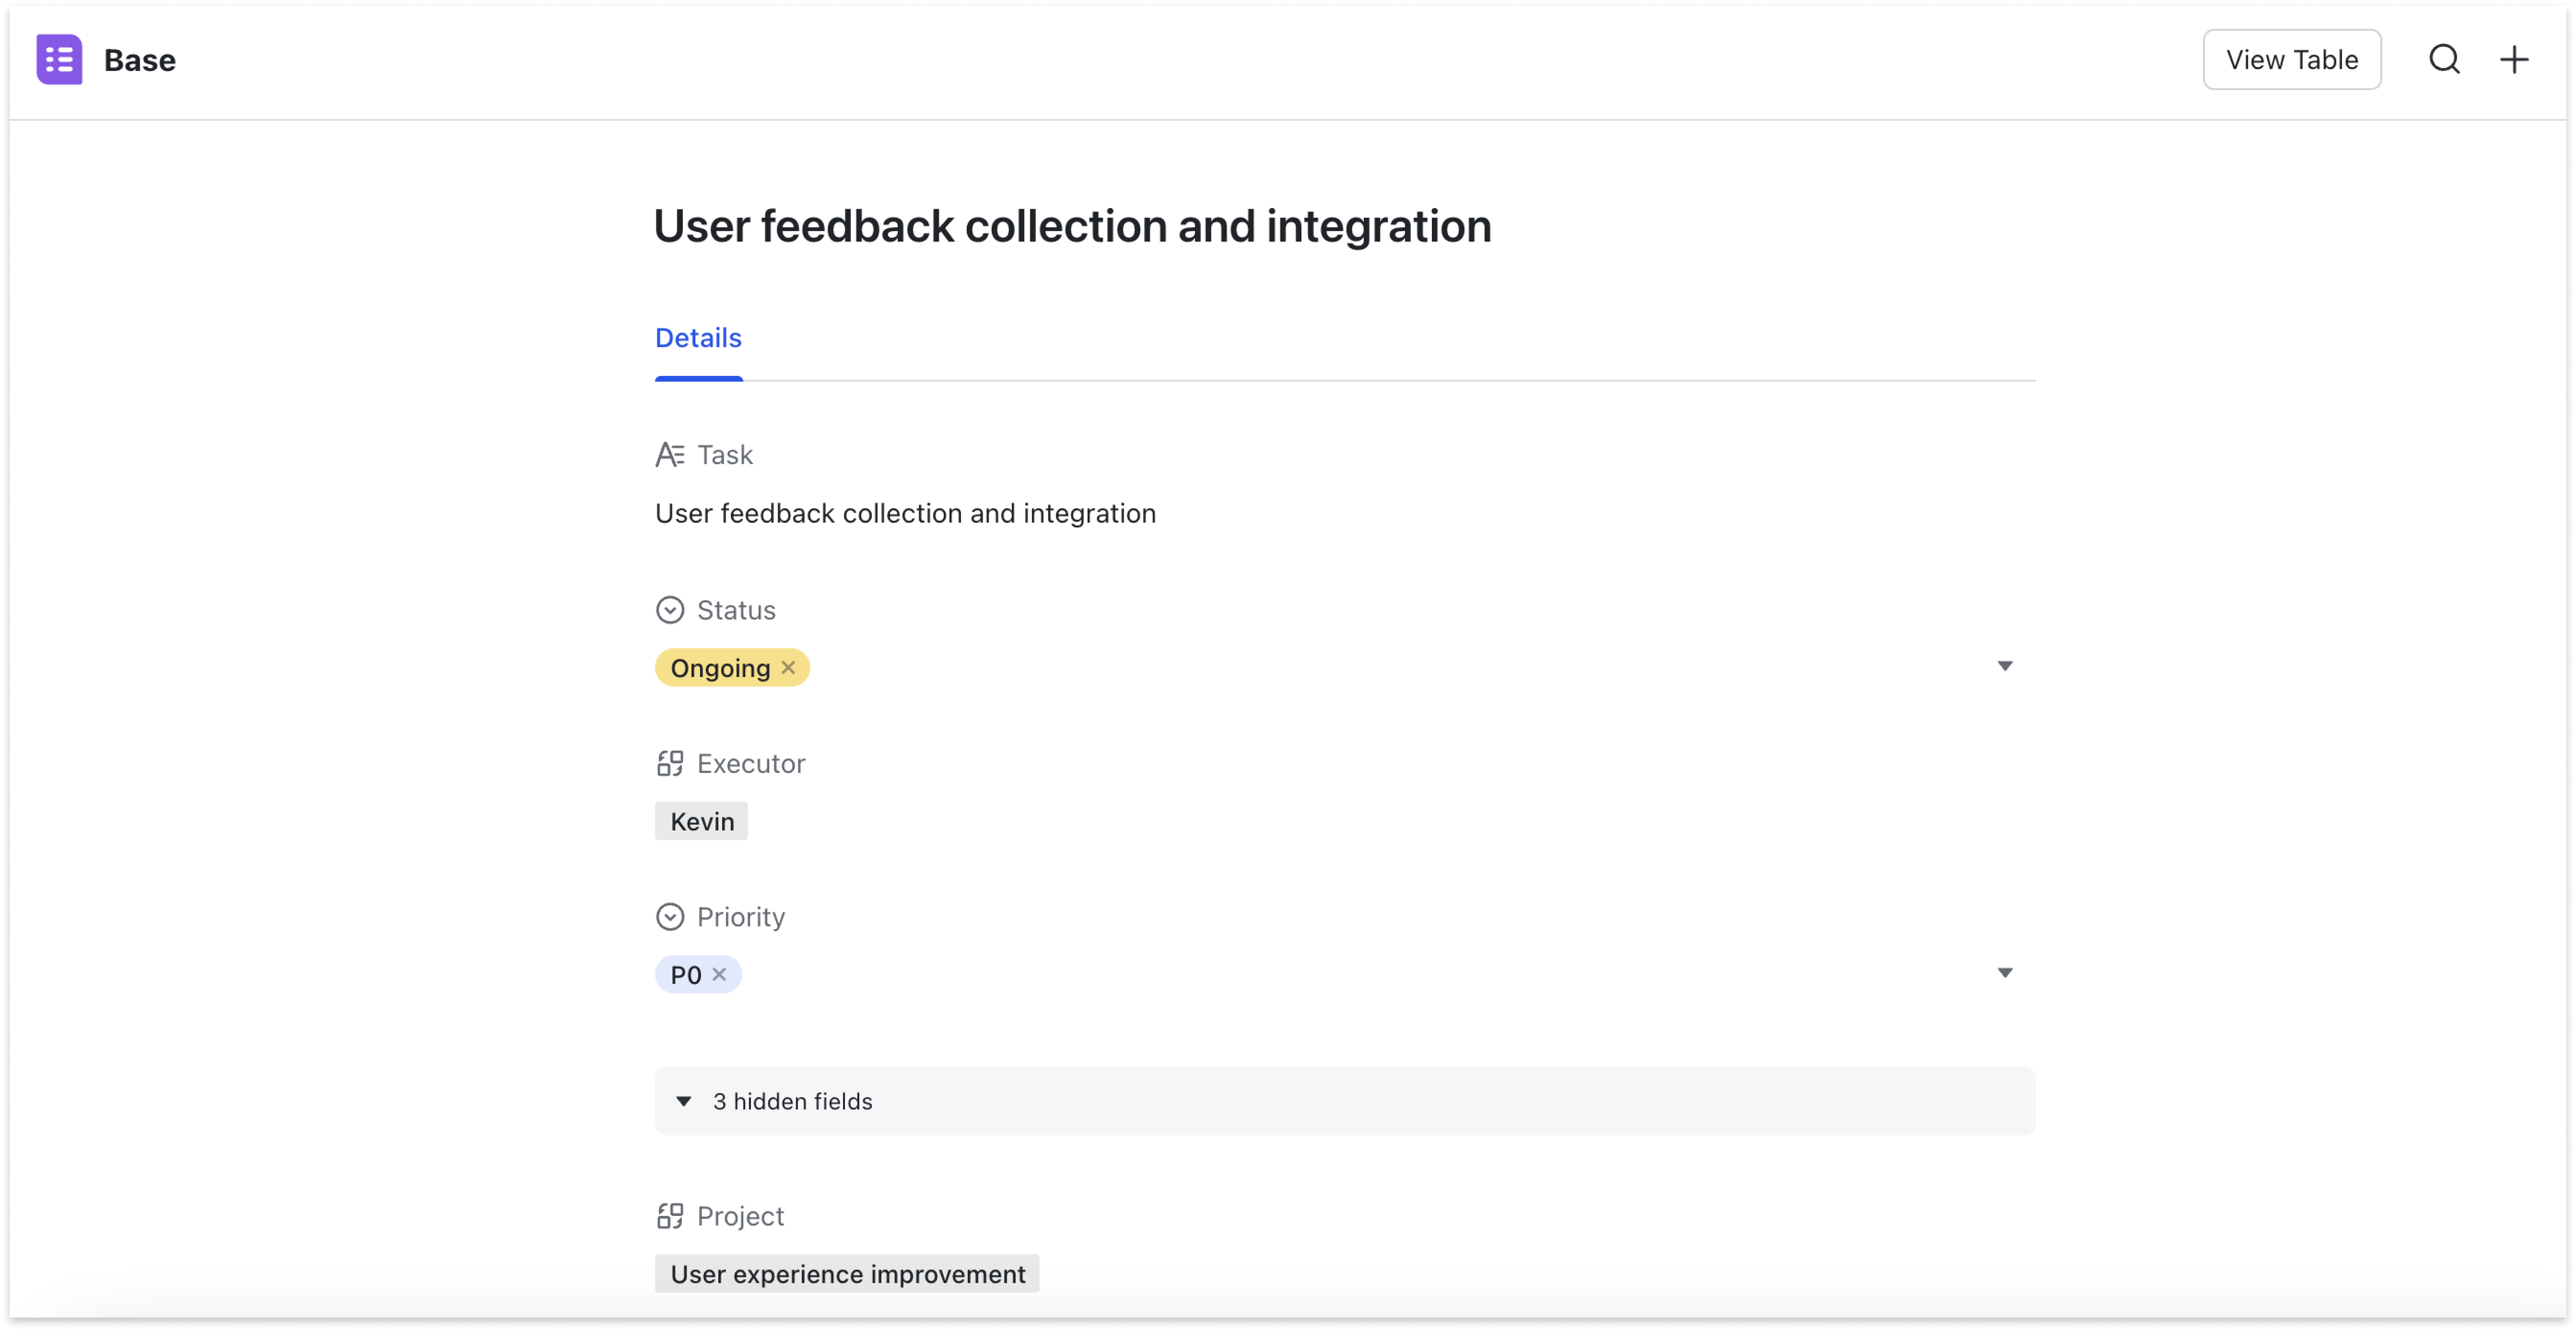Edit the Task text value field
Image resolution: width=2576 pixels, height=1331 pixels.
(x=904, y=514)
